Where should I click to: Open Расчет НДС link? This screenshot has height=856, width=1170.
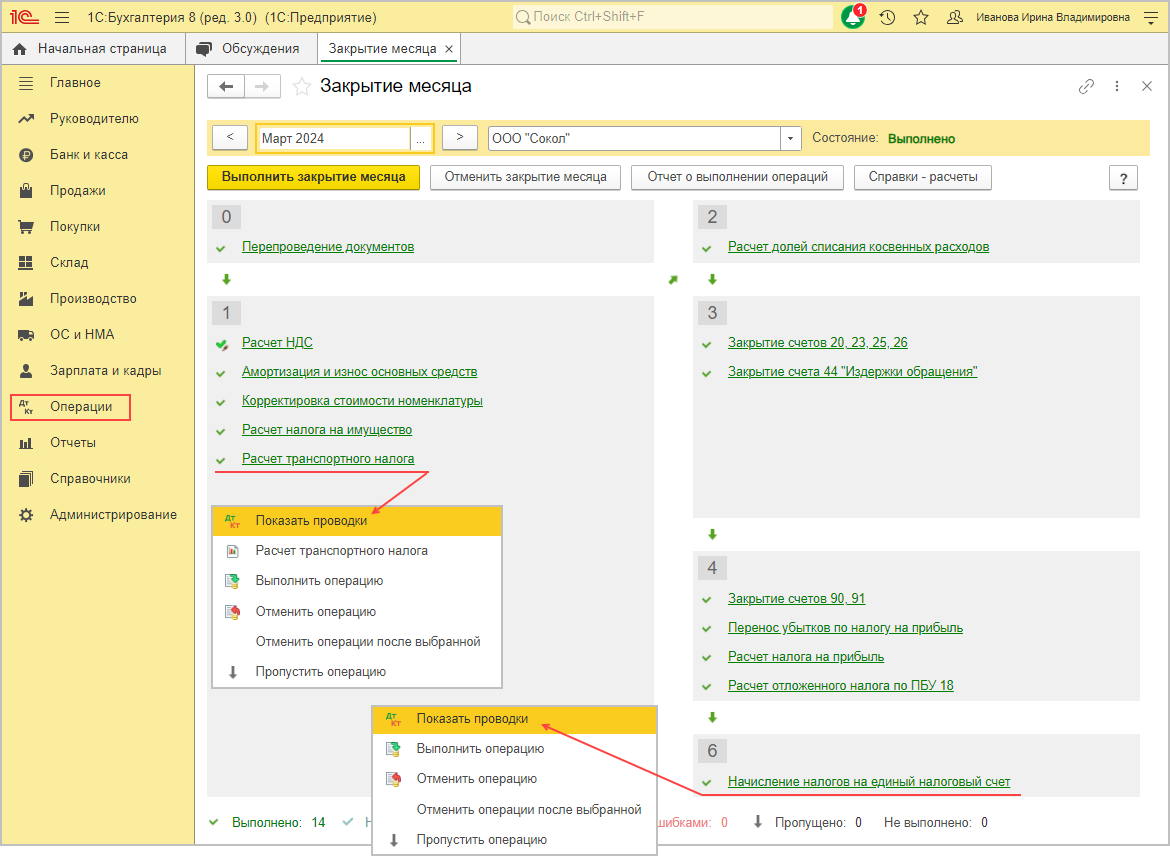[x=277, y=343]
